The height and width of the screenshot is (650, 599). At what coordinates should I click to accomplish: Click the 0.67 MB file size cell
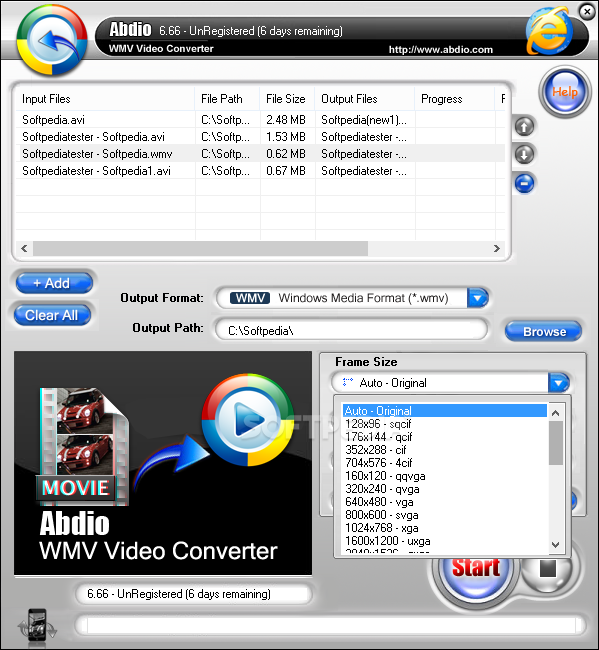pos(286,171)
